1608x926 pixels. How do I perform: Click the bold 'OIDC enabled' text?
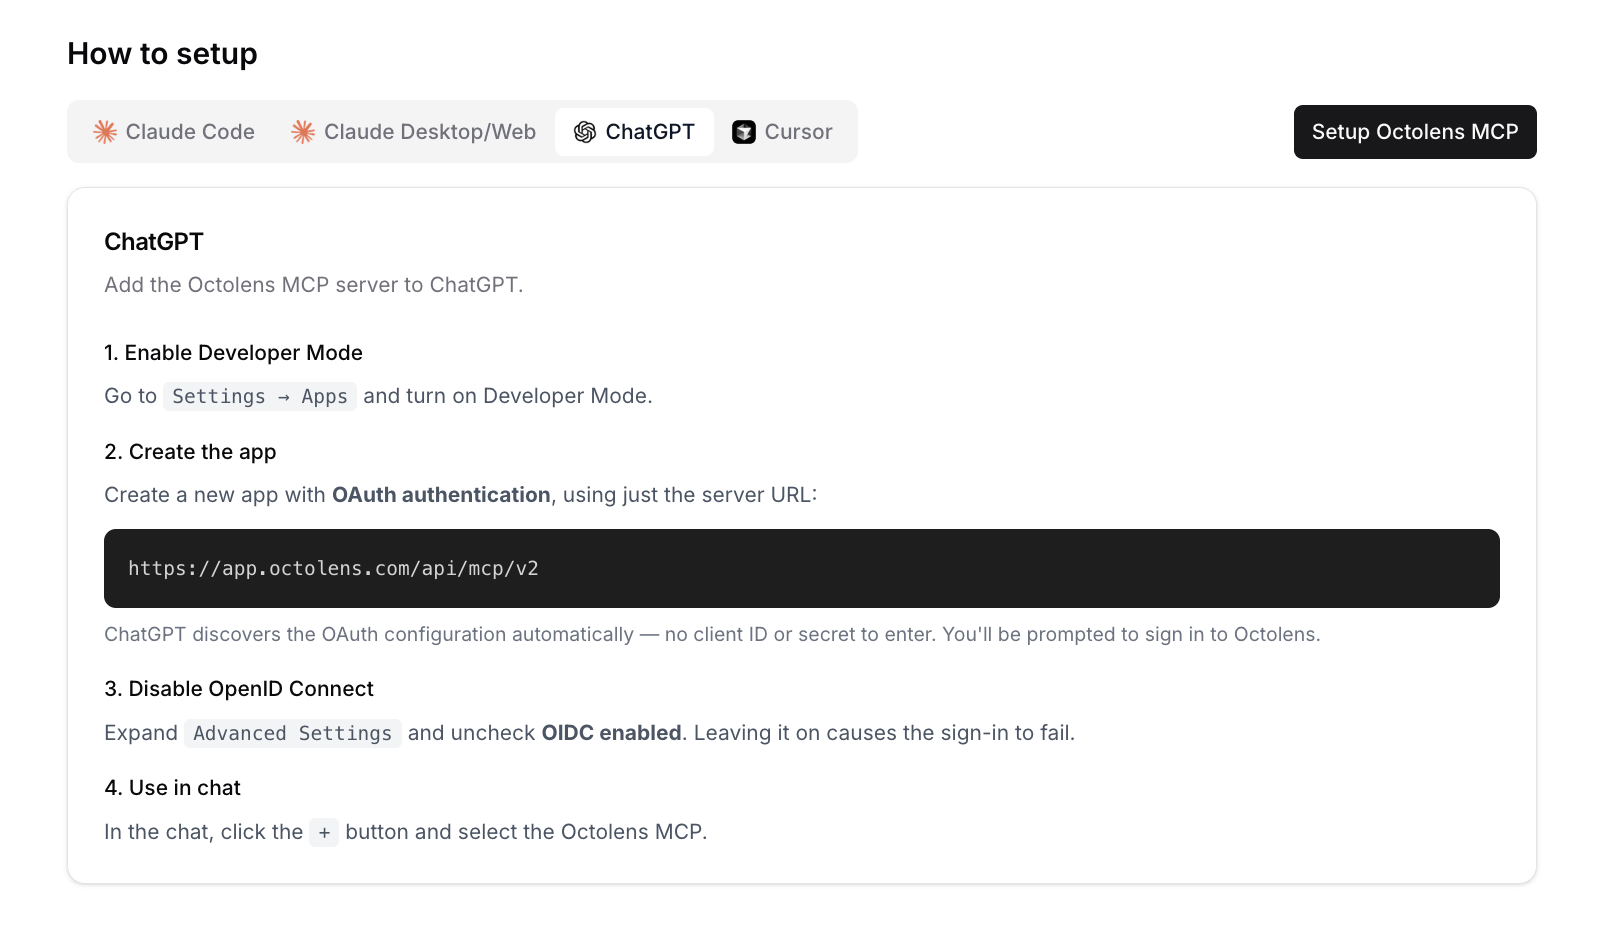click(612, 733)
